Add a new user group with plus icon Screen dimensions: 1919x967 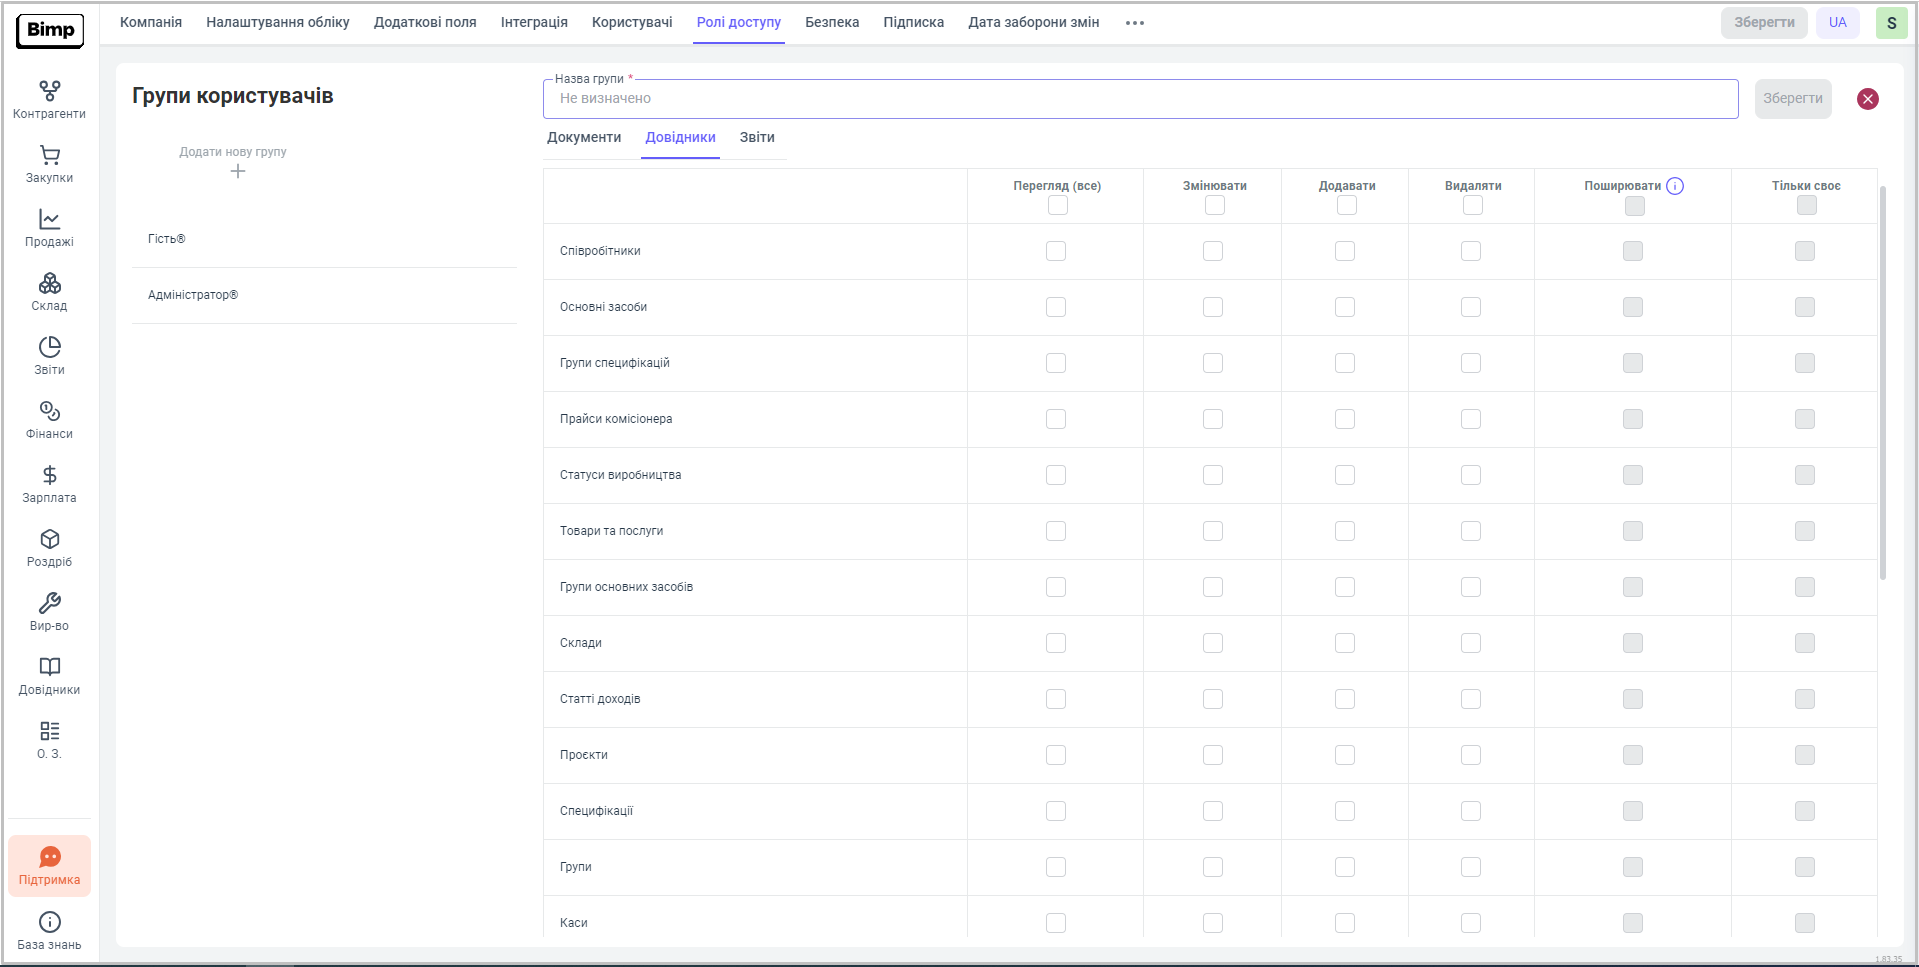237,172
